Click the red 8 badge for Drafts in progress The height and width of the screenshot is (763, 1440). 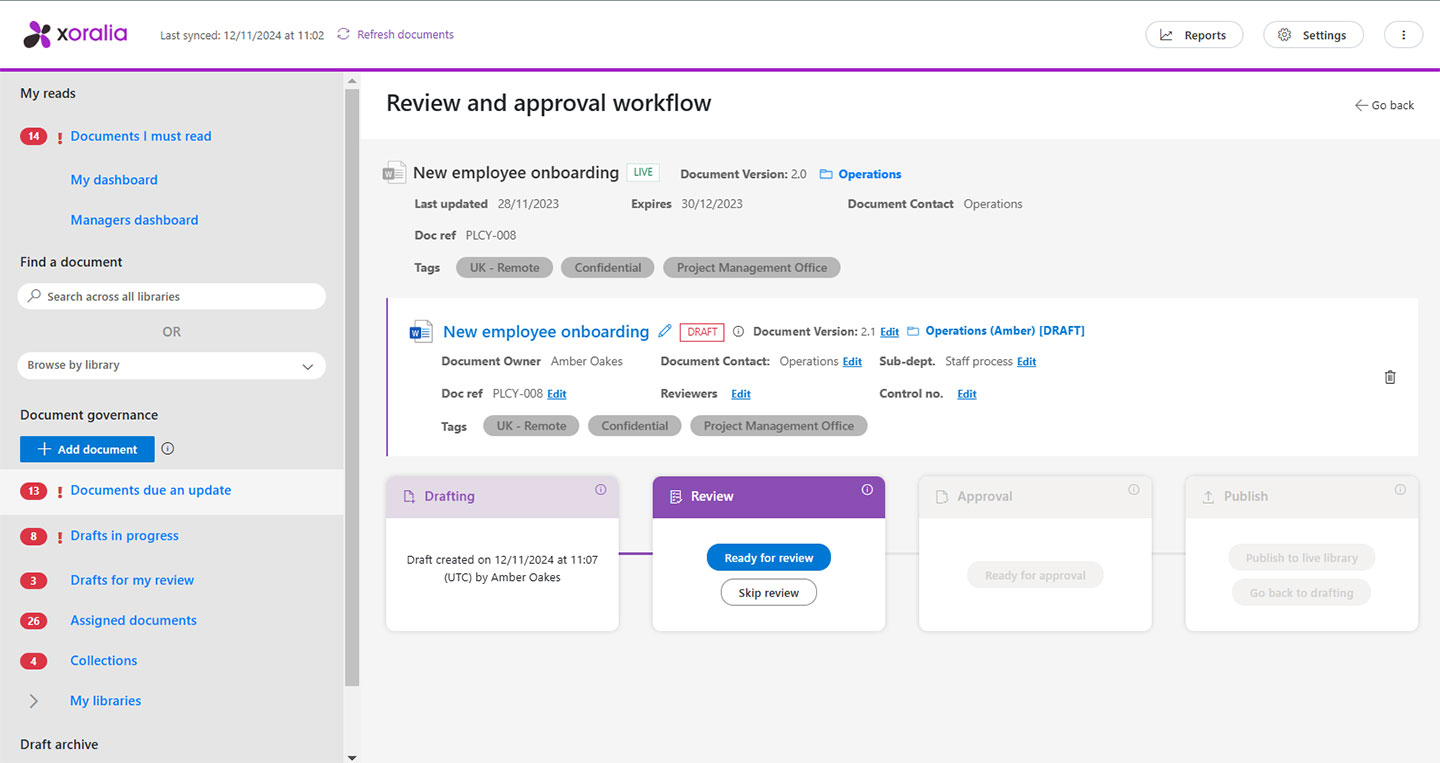[x=34, y=536]
